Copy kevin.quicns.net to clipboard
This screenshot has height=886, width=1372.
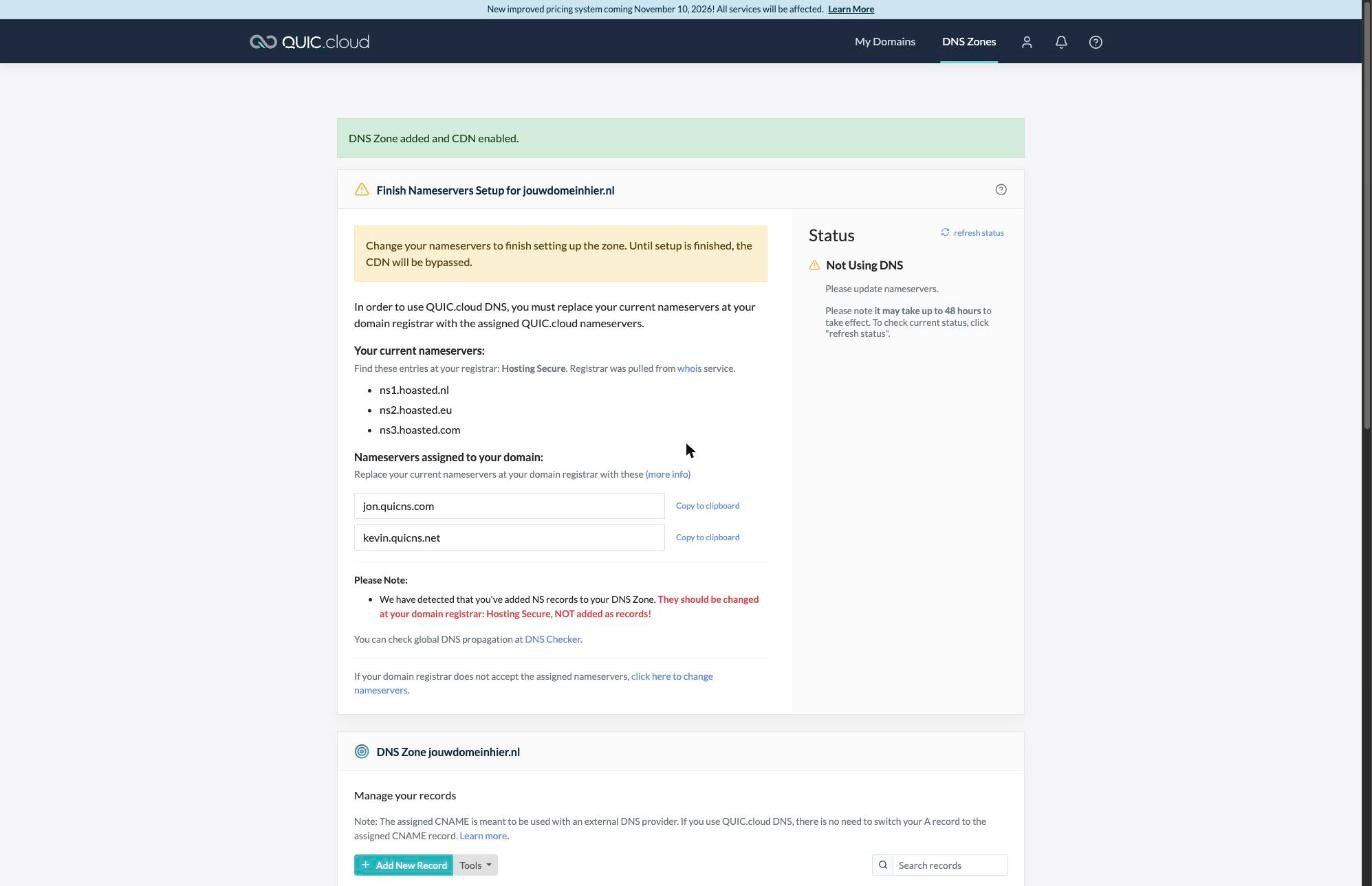[x=708, y=537]
